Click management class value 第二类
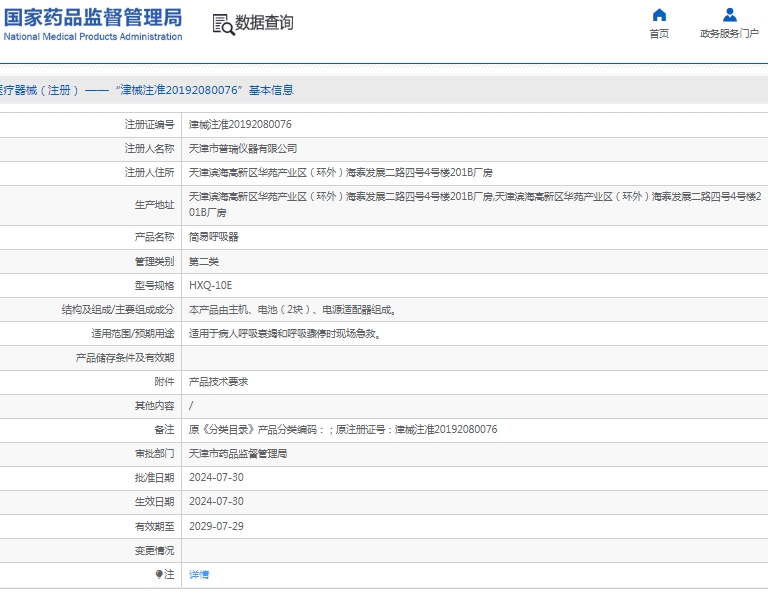The height and width of the screenshot is (593, 768). [x=204, y=261]
